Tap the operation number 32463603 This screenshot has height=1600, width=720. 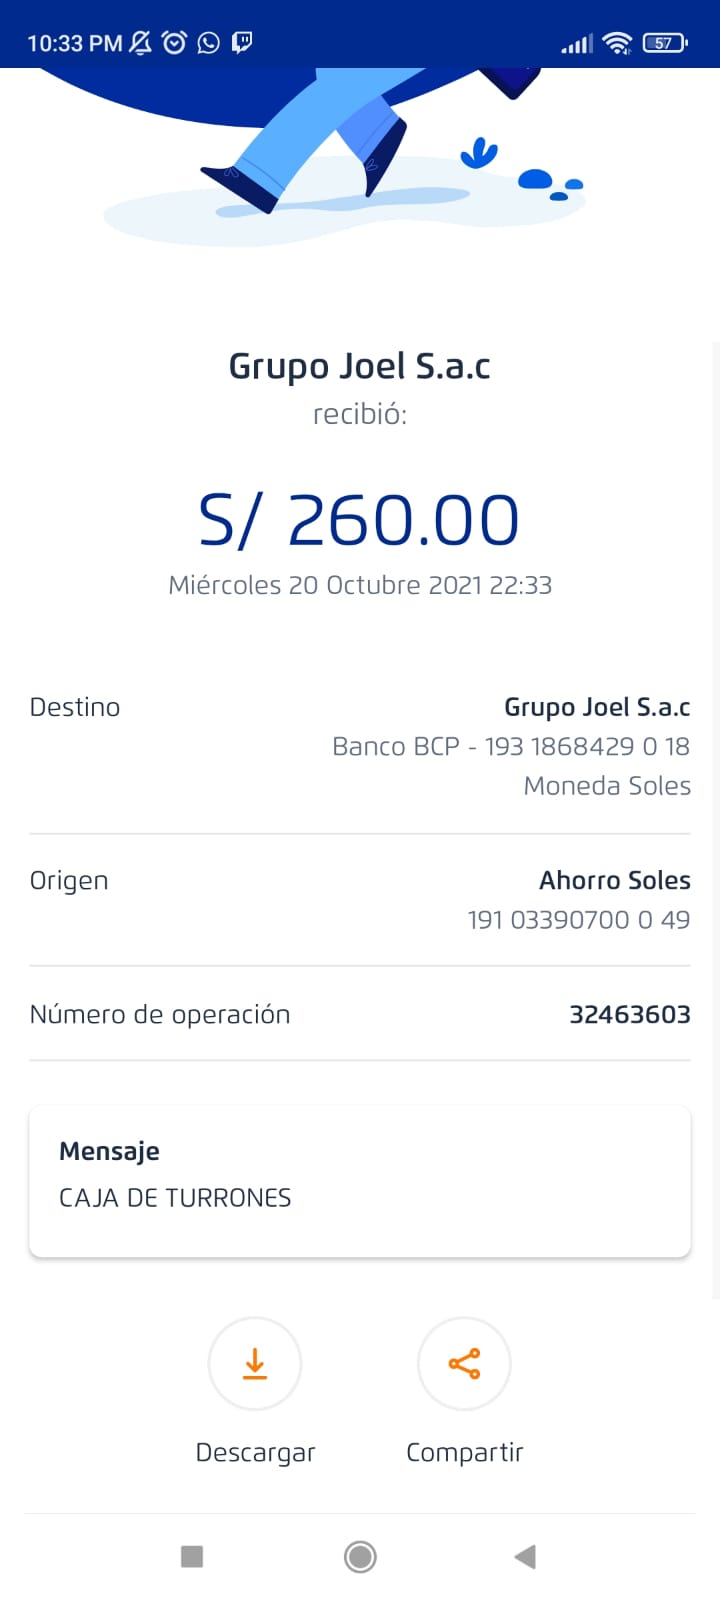(629, 1014)
